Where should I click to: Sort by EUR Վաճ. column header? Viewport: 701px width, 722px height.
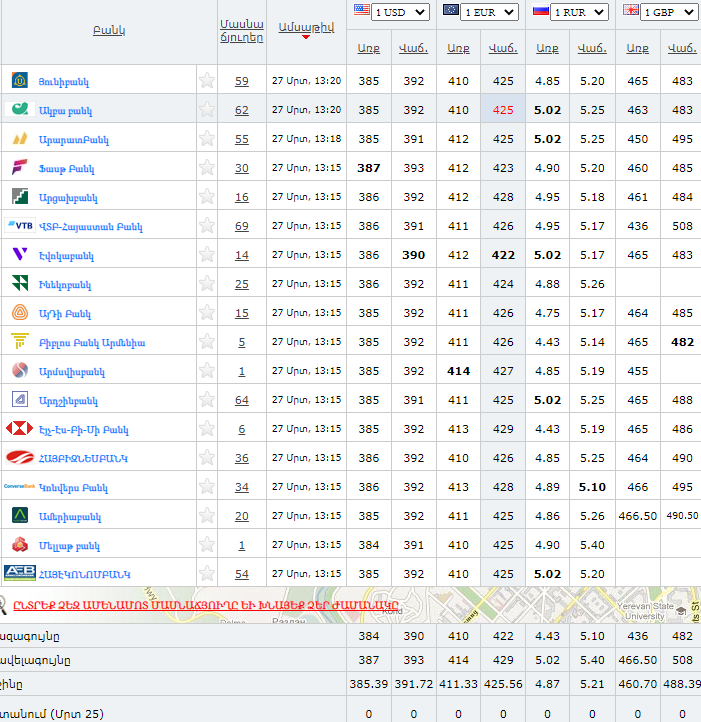503,48
